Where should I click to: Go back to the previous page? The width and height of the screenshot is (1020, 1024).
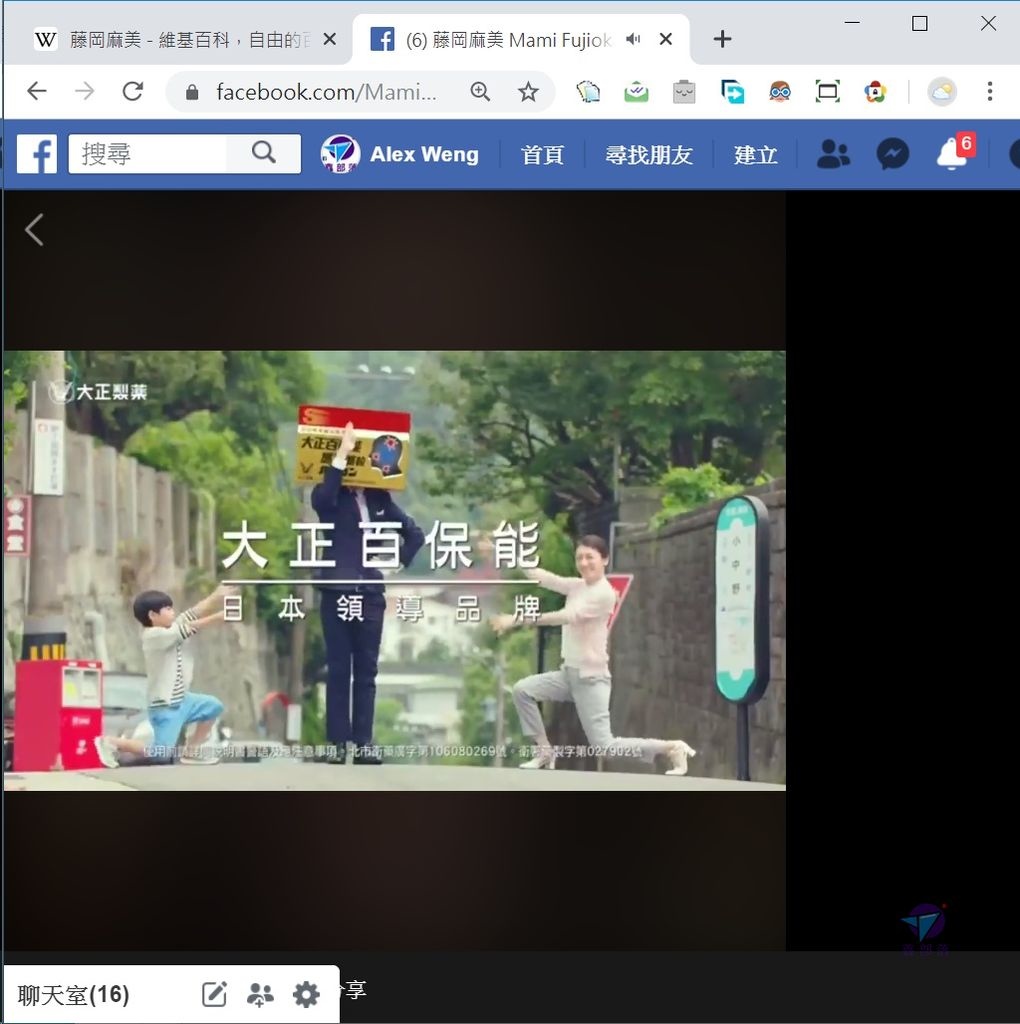pyautogui.click(x=37, y=91)
